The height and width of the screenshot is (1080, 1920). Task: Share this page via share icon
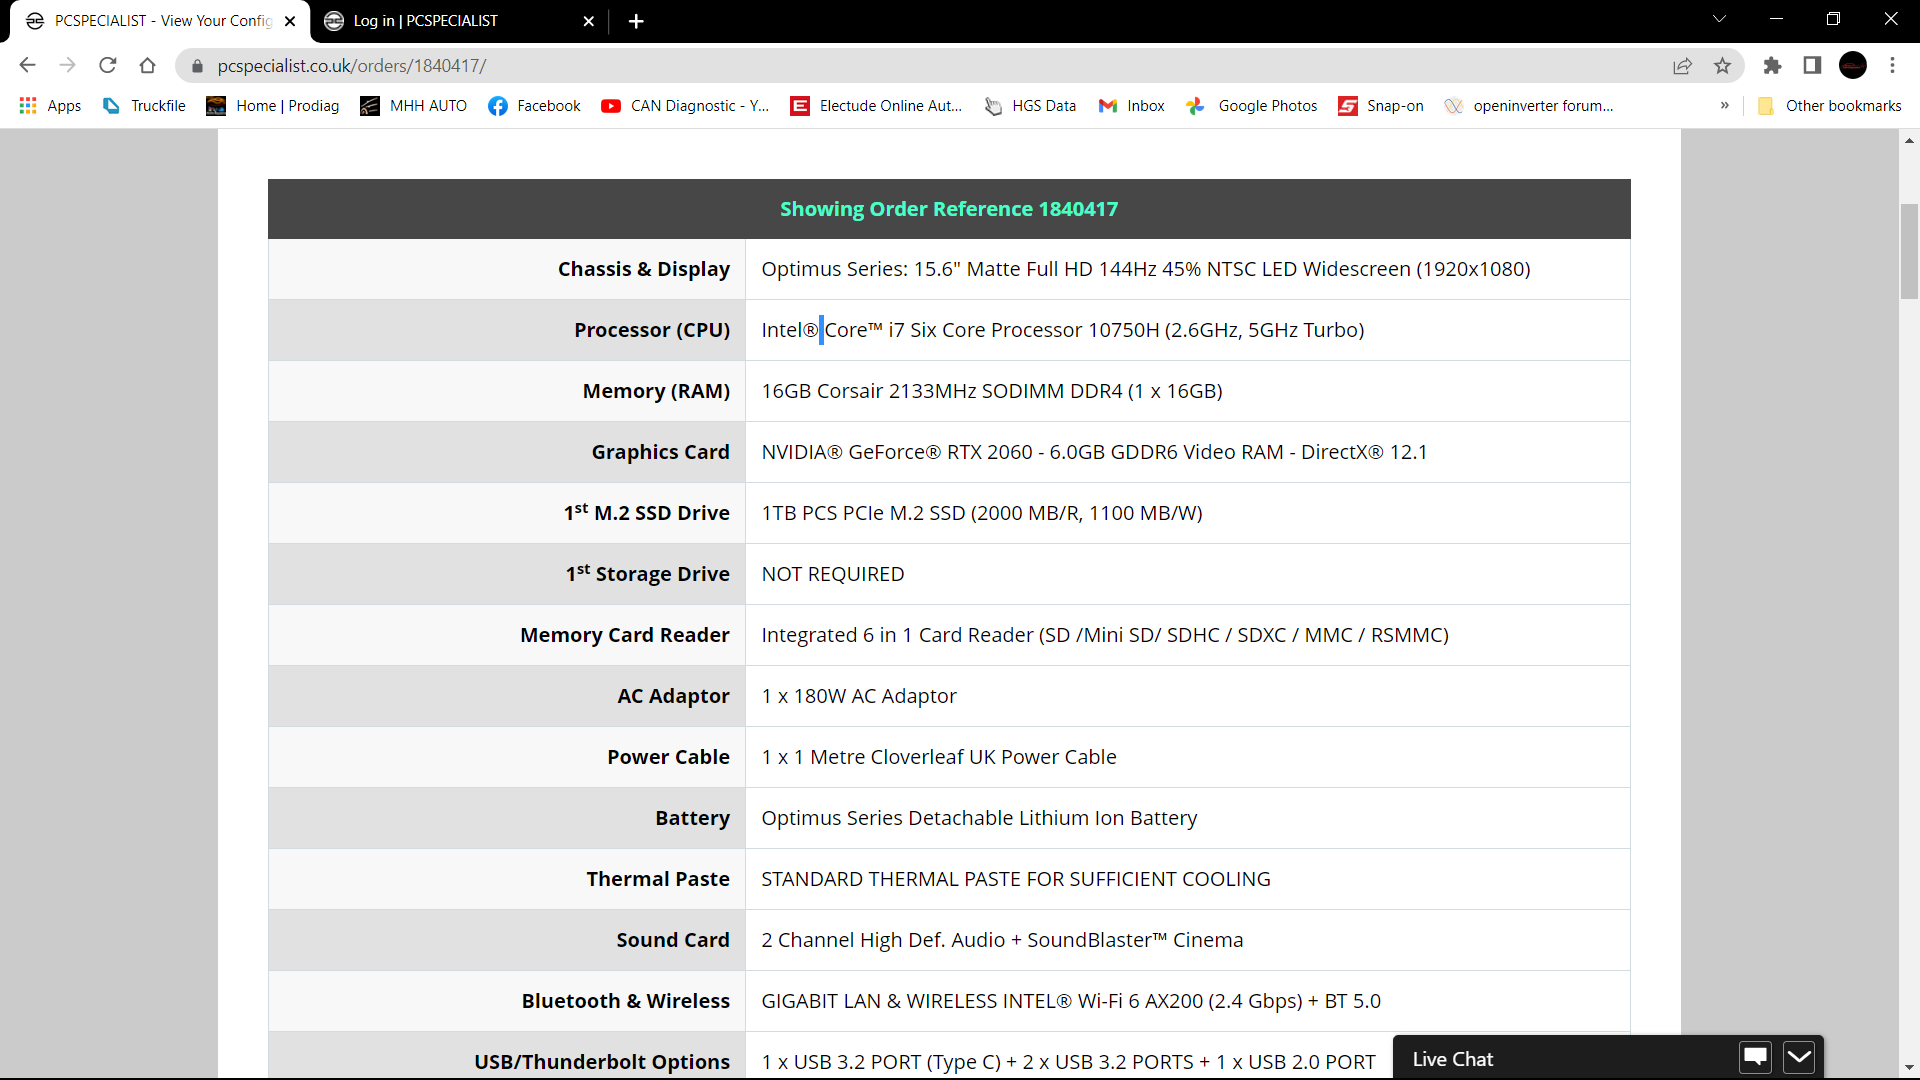1682,66
